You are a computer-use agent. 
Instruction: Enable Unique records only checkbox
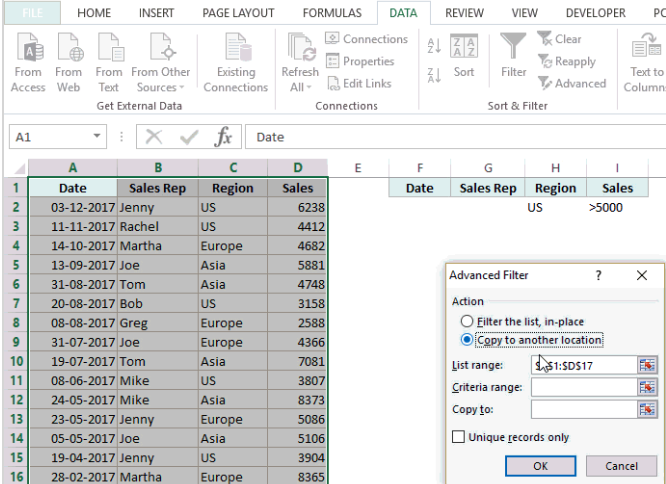point(459,437)
